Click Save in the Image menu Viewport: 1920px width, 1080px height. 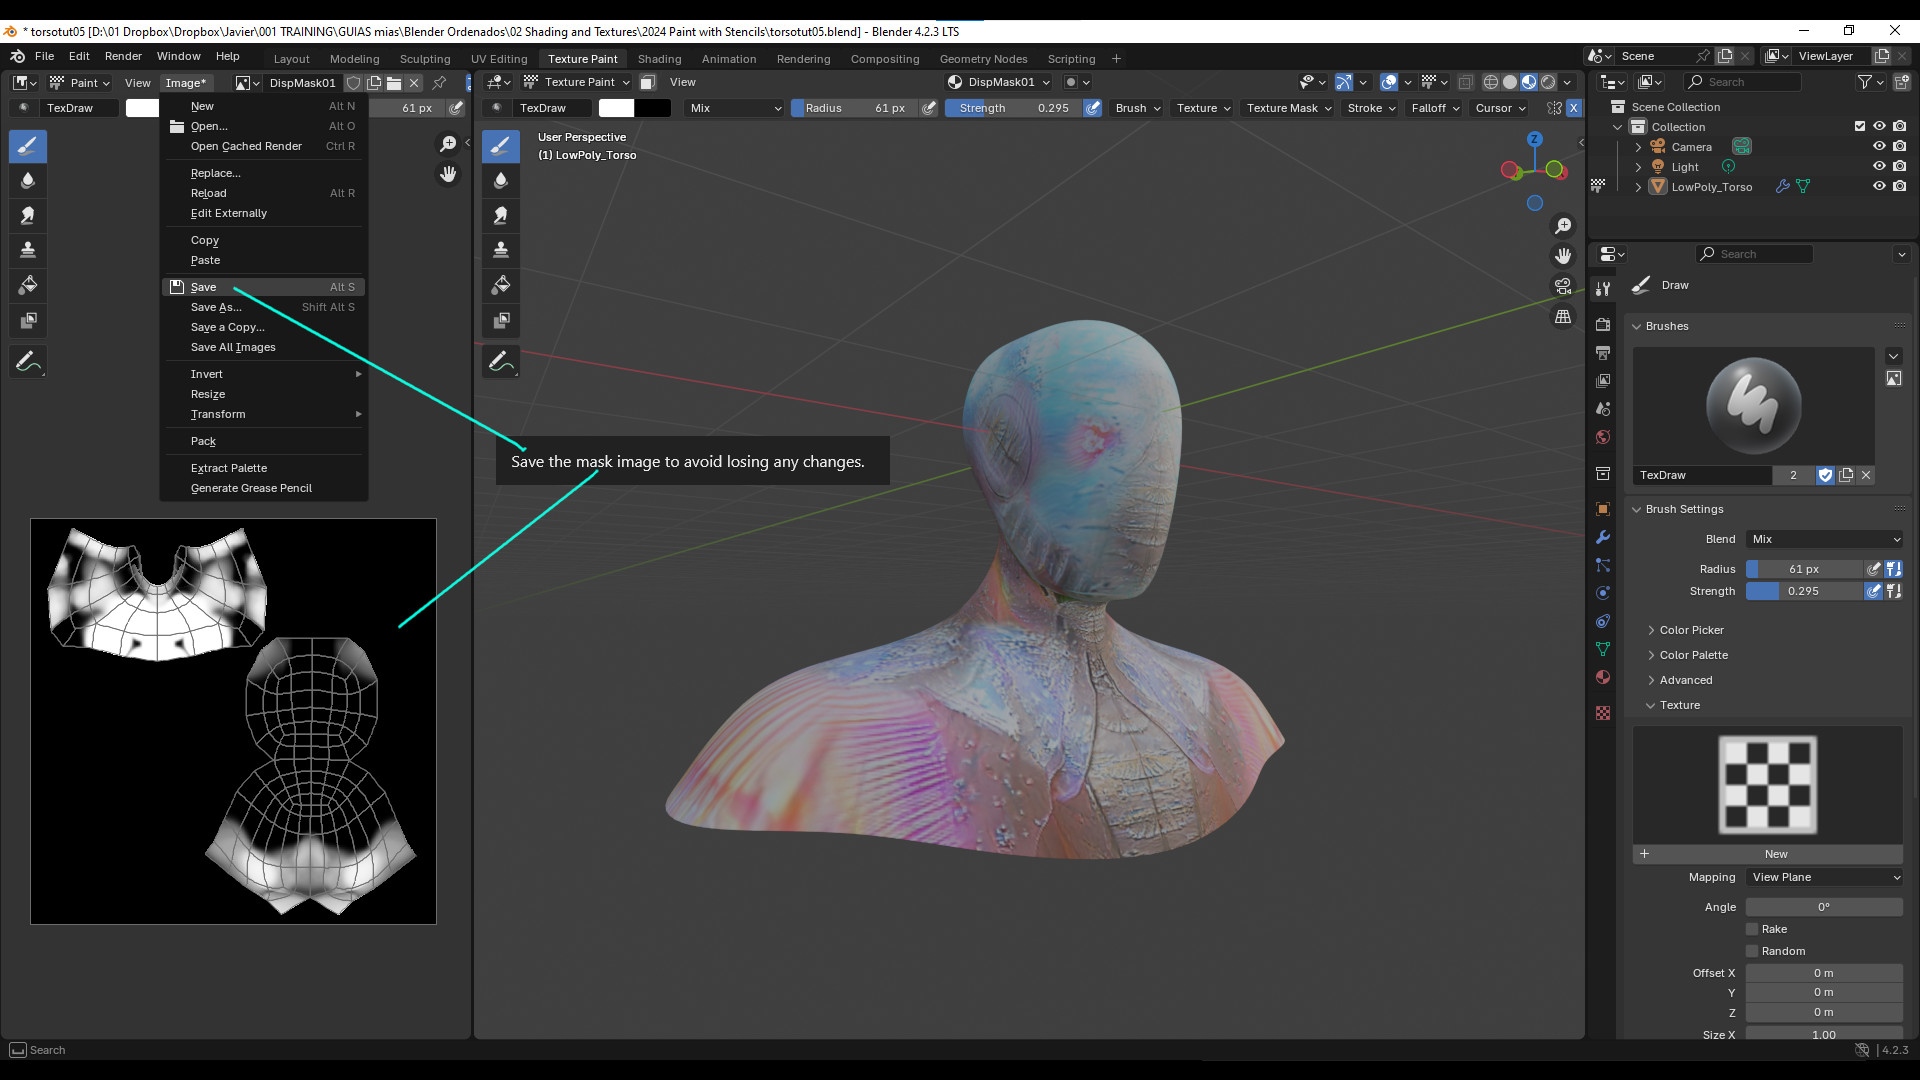tap(264, 287)
